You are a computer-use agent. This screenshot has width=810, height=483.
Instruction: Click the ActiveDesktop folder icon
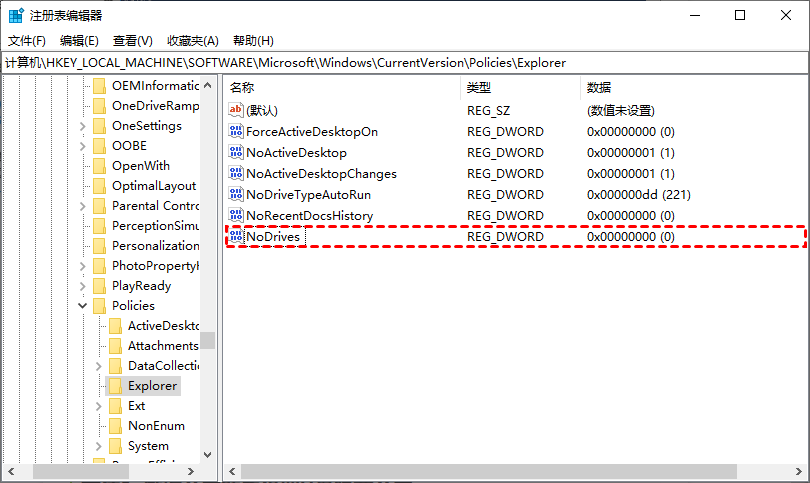point(115,326)
